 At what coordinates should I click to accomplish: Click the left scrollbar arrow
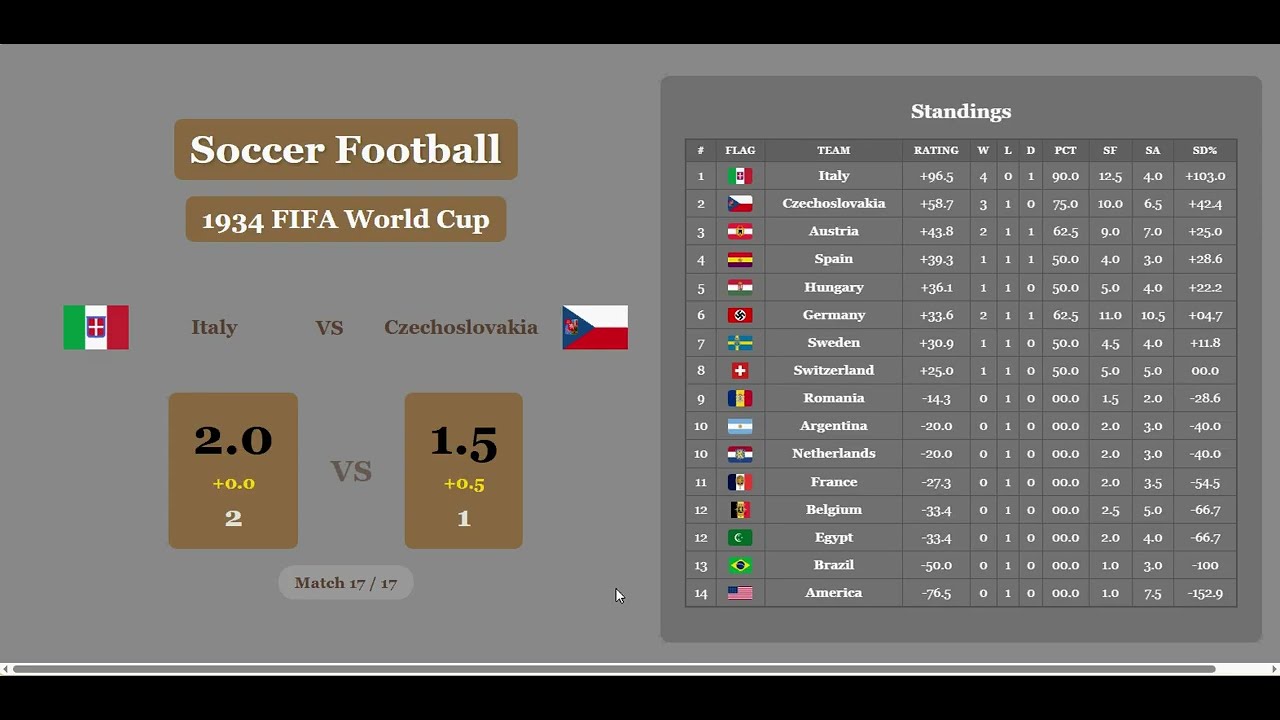coord(5,669)
